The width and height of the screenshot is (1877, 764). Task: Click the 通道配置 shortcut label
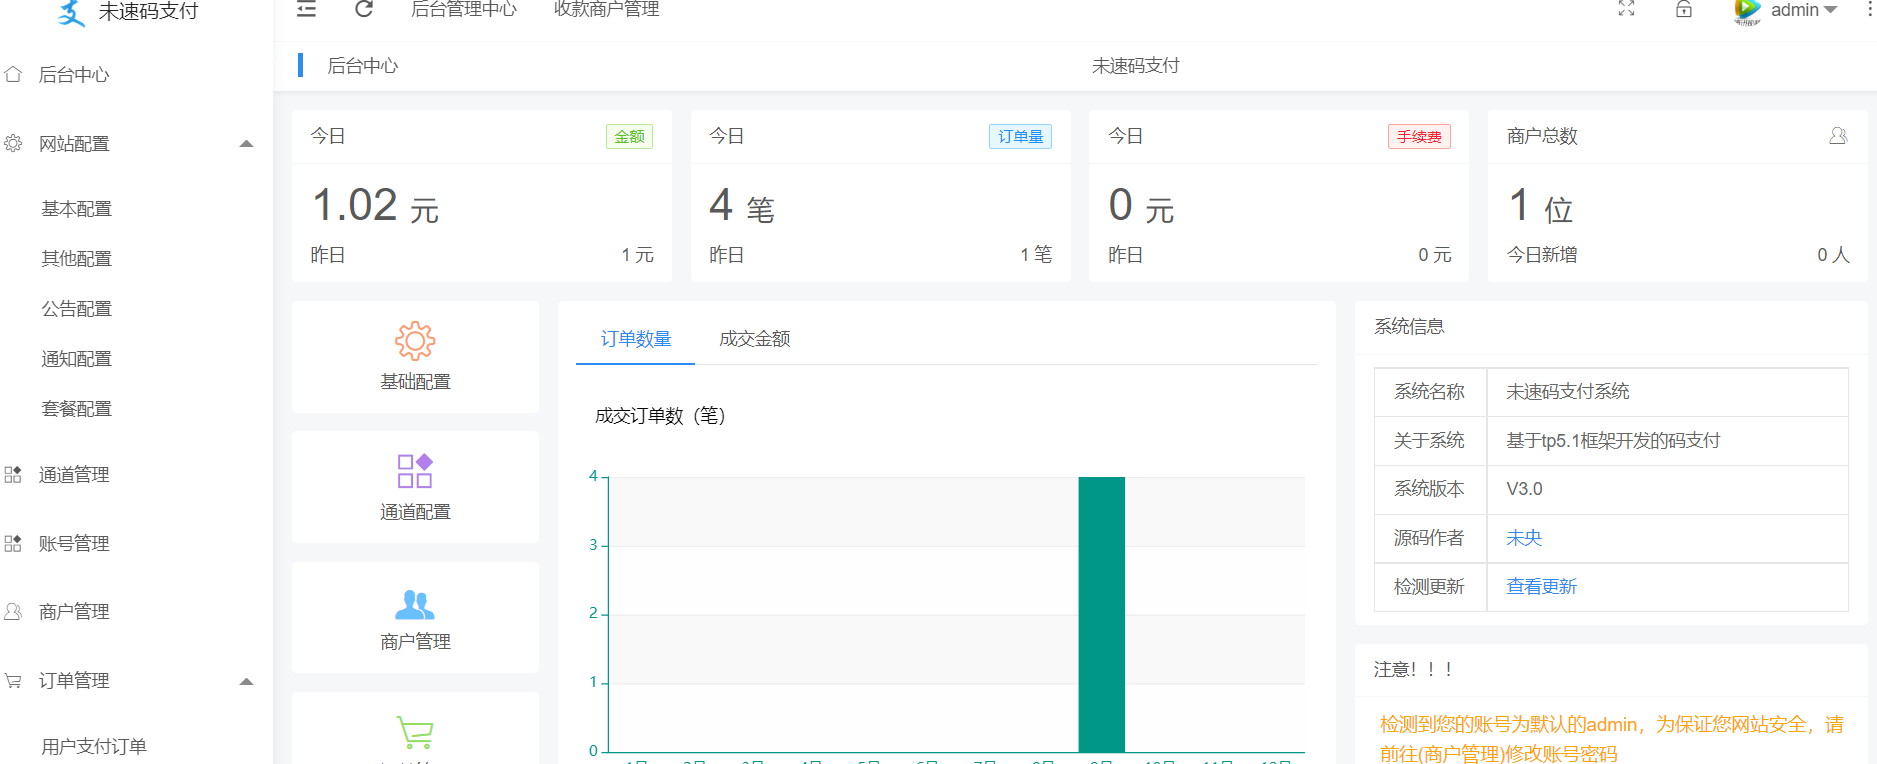point(415,512)
